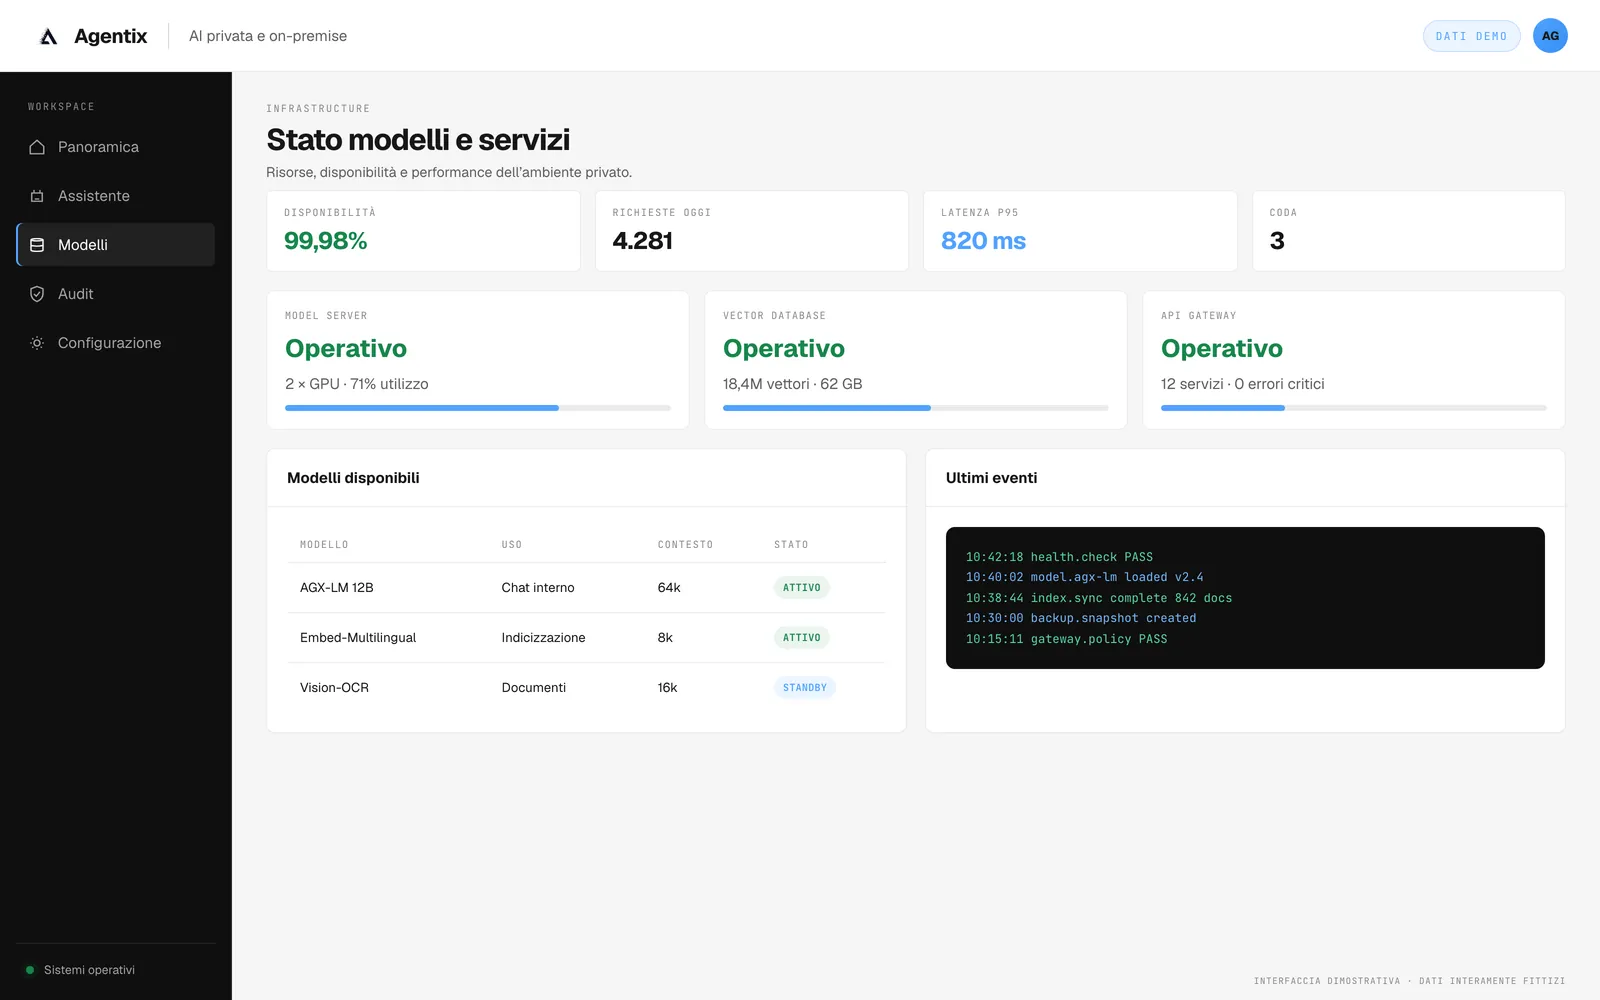Click the MODELLO column header
Screen dimensions: 1600x1000
pyautogui.click(x=324, y=545)
